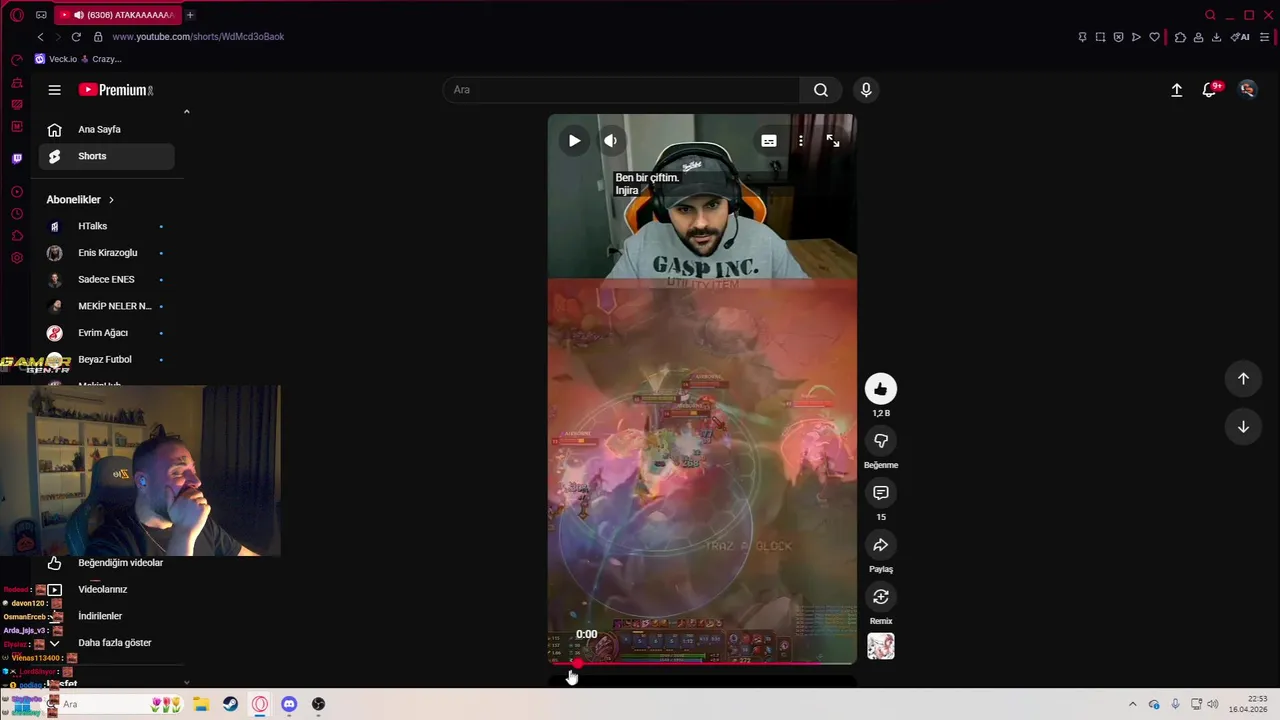Screen dimensions: 1280x720
Task: Open Opera easy setup sliders
Action: pyautogui.click(x=1265, y=37)
